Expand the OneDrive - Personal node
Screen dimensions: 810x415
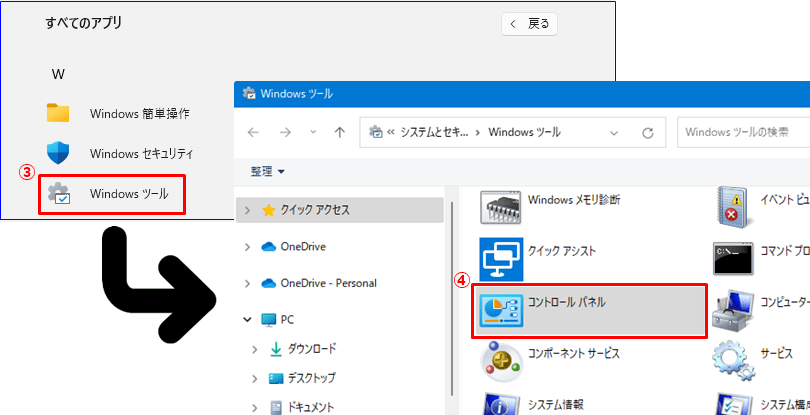(x=248, y=284)
